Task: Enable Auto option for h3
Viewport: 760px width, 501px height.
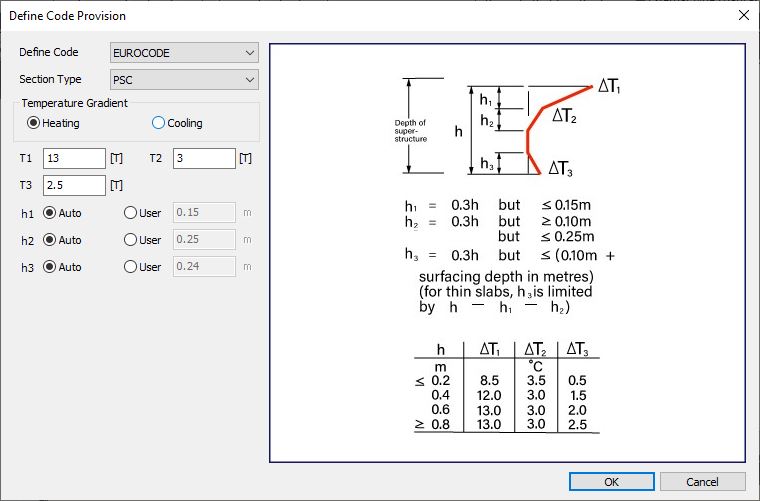Action: (x=50, y=267)
